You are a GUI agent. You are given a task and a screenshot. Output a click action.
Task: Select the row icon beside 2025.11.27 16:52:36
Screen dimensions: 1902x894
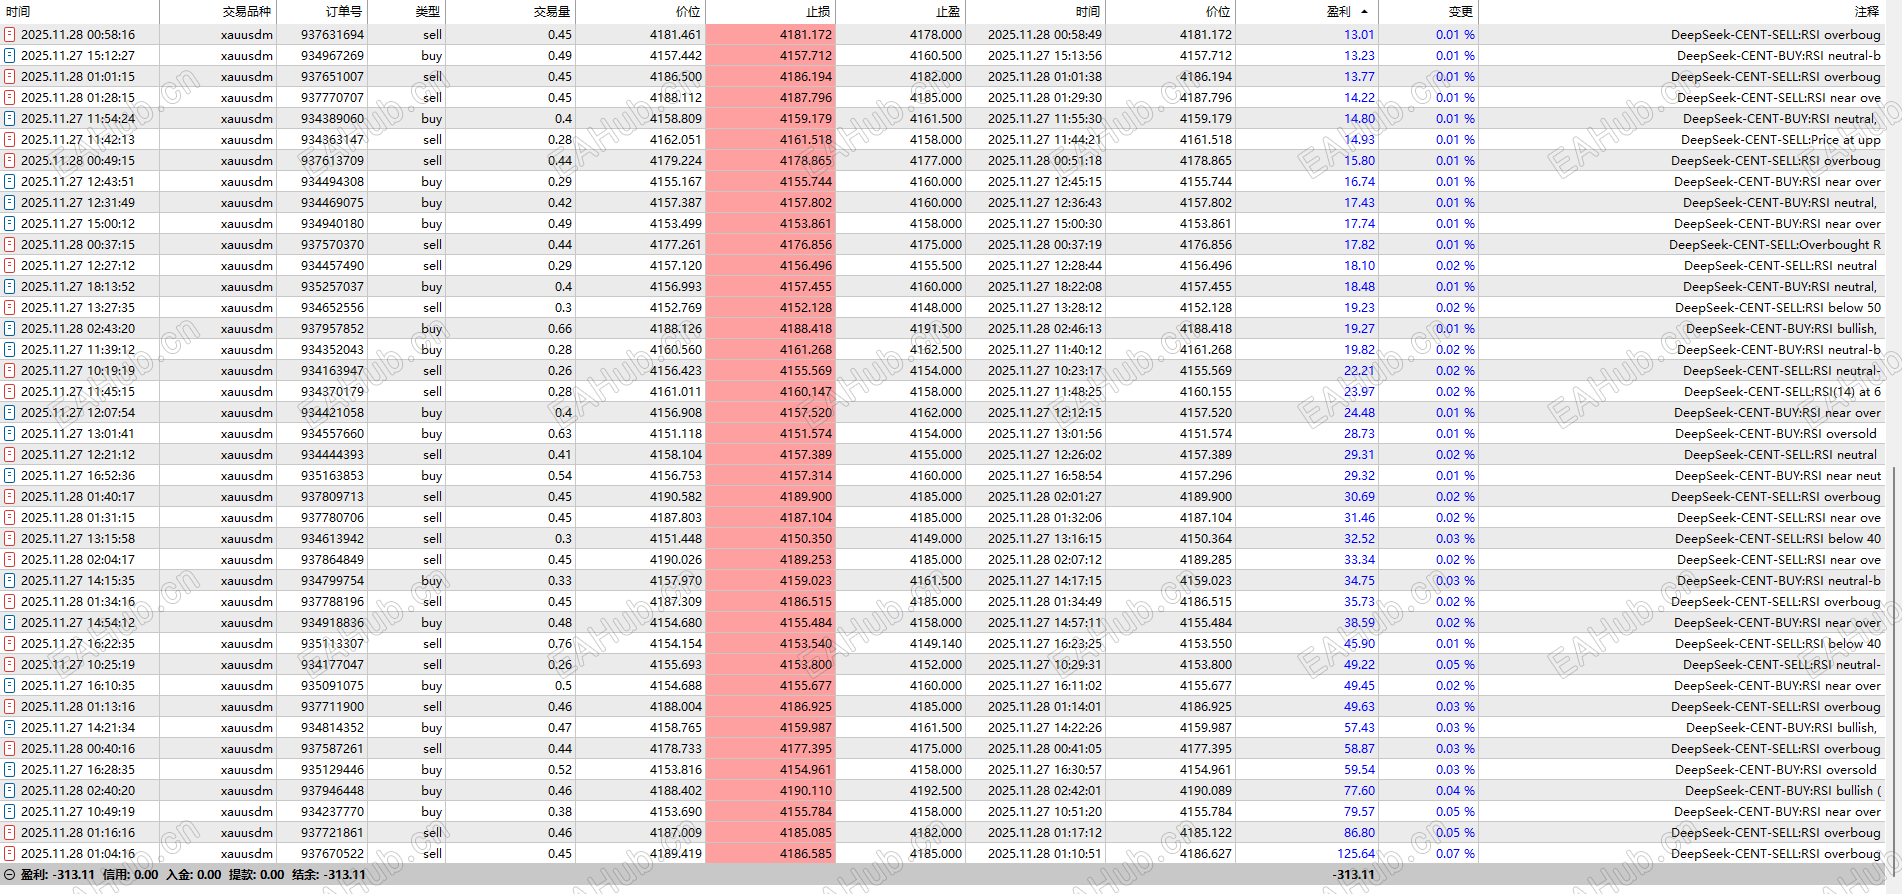tap(9, 475)
